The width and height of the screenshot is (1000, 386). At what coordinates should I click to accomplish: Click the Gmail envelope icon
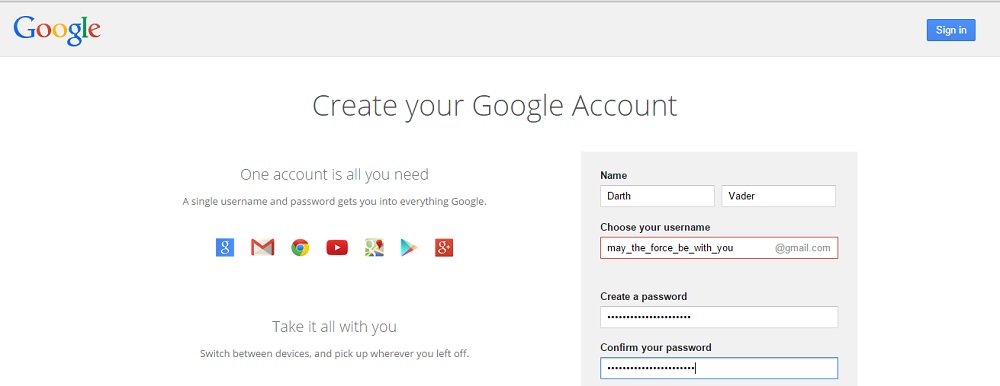pyautogui.click(x=262, y=247)
